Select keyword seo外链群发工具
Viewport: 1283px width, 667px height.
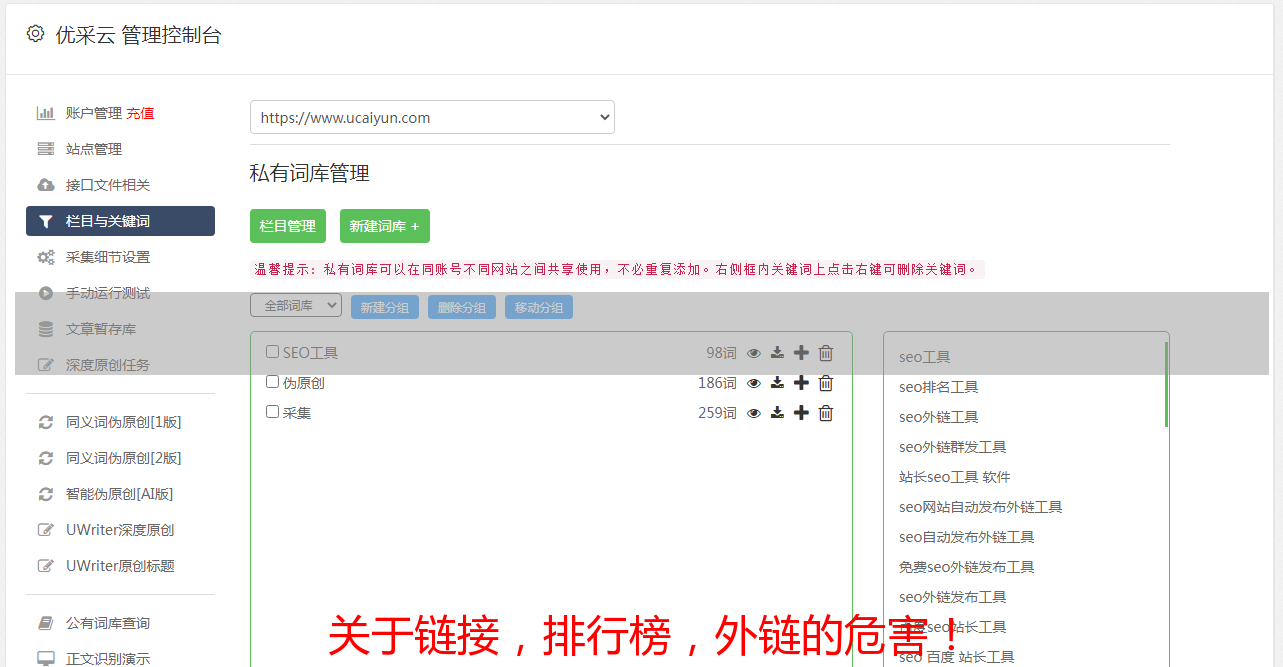pos(953,447)
